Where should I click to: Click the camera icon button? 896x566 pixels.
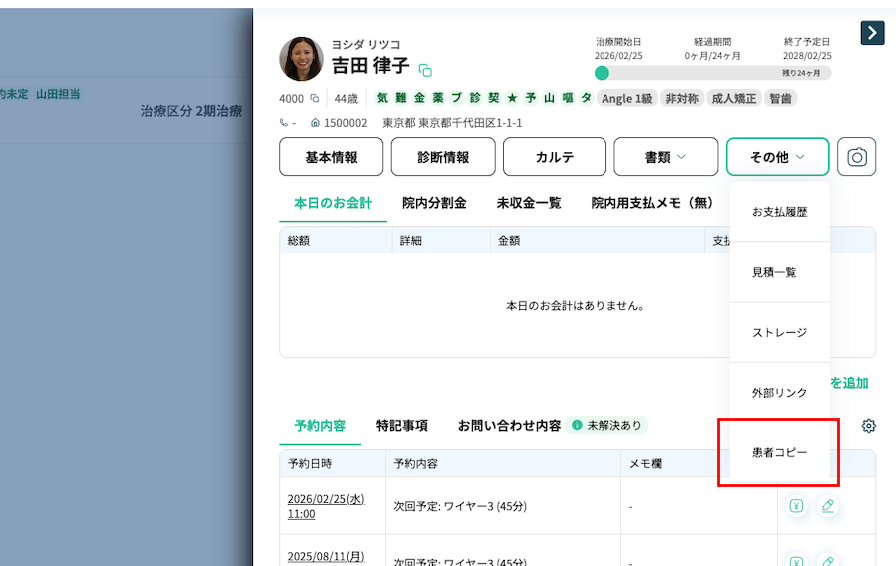click(x=856, y=157)
